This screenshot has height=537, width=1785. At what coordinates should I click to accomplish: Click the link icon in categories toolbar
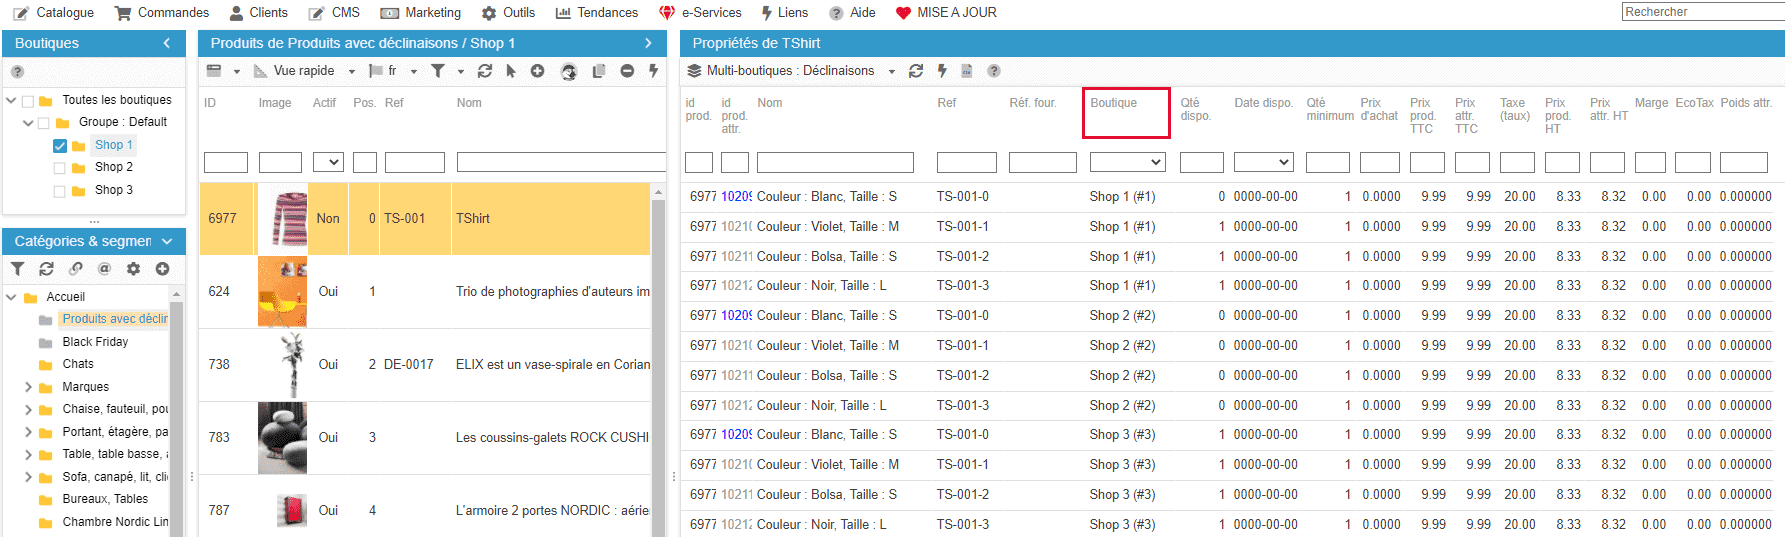tap(76, 269)
